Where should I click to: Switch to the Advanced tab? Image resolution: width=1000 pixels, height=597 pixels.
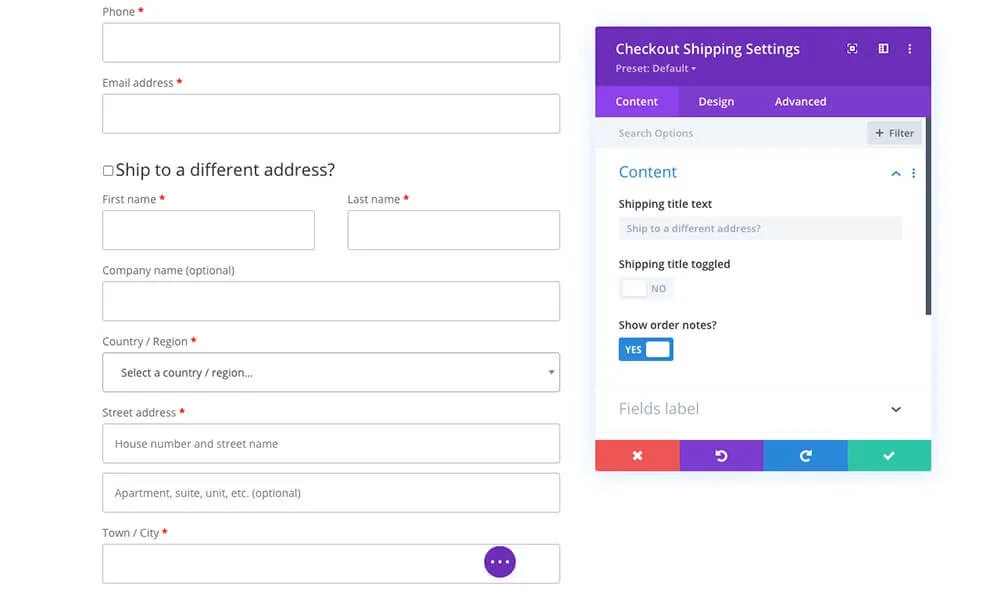click(800, 101)
